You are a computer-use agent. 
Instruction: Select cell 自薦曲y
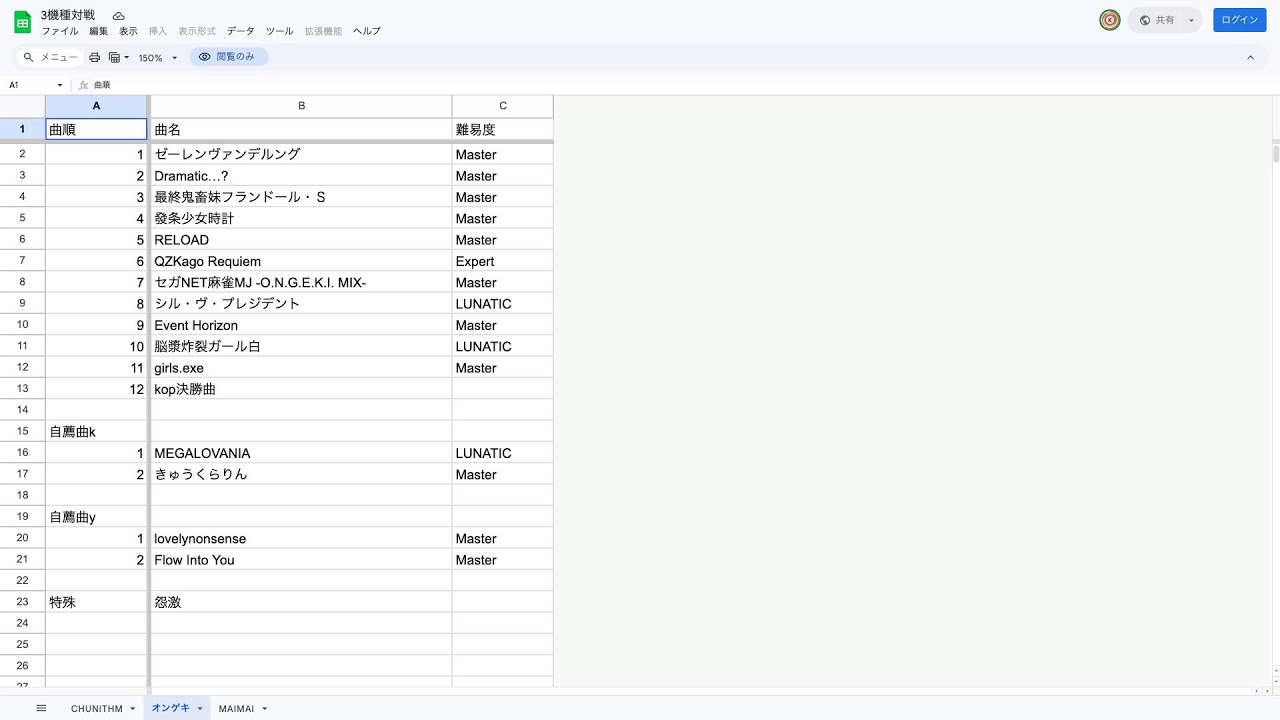tap(96, 517)
